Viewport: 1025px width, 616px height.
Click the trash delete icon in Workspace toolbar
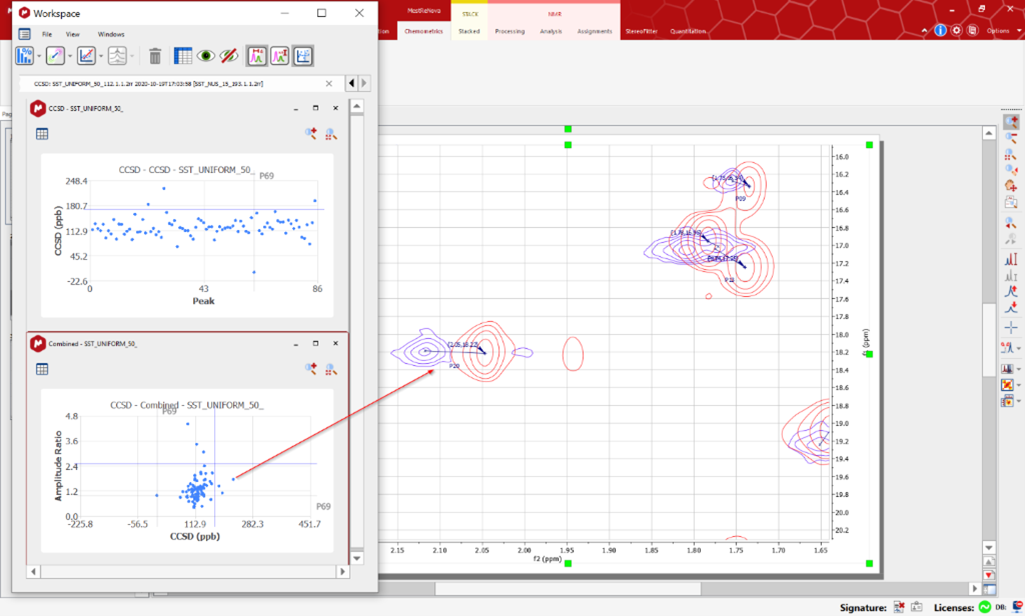pyautogui.click(x=155, y=57)
